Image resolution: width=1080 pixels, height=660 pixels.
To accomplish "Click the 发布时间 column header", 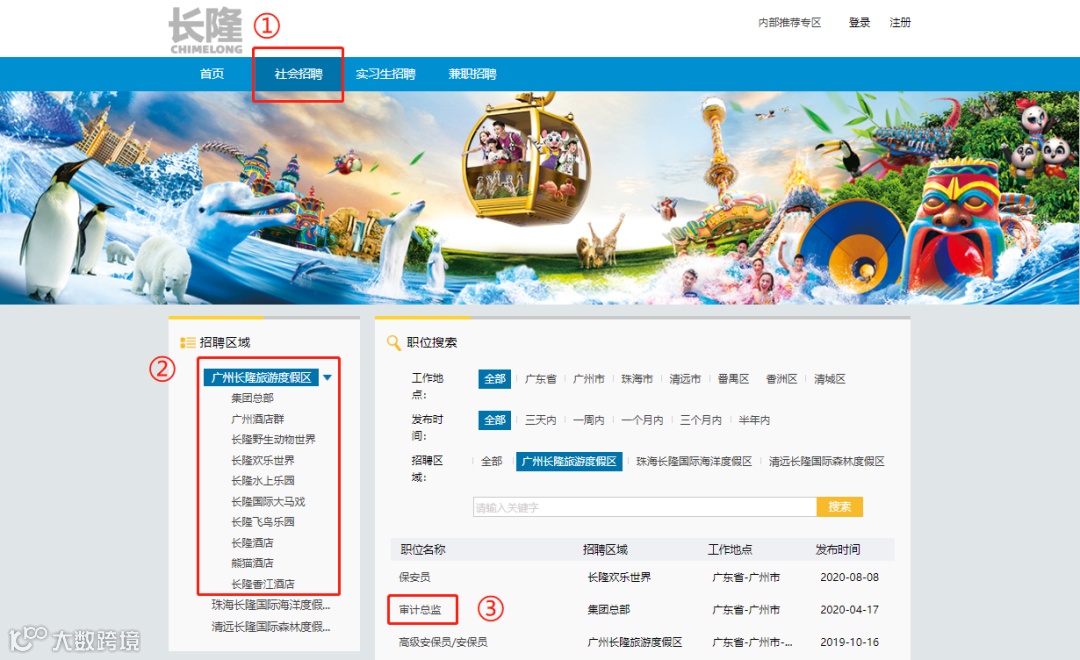I will coord(838,550).
